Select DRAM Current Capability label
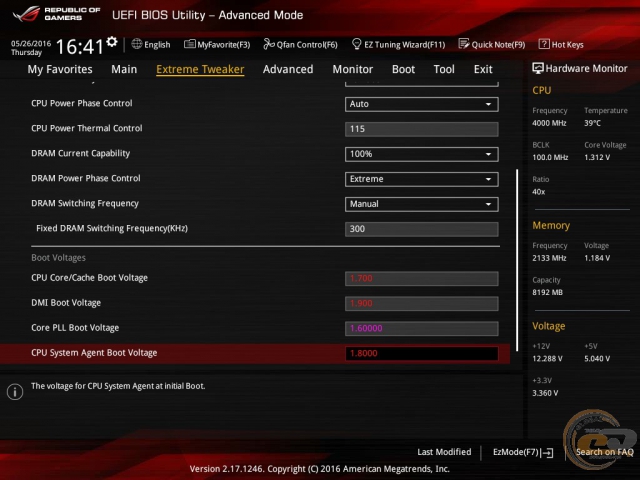The width and height of the screenshot is (640, 480). point(80,153)
